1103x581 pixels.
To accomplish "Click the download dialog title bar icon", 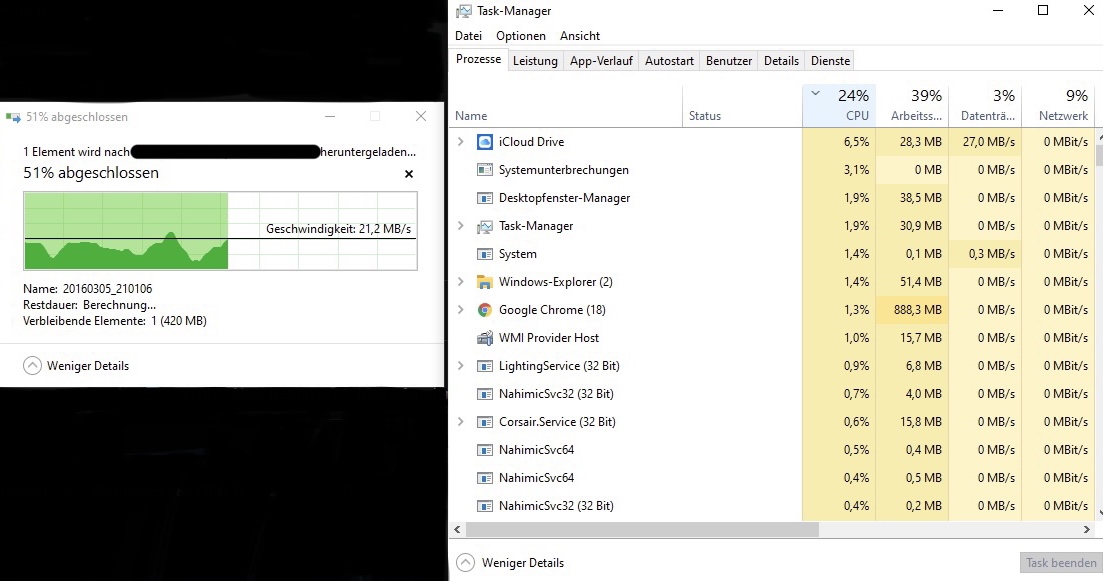I will (x=13, y=117).
